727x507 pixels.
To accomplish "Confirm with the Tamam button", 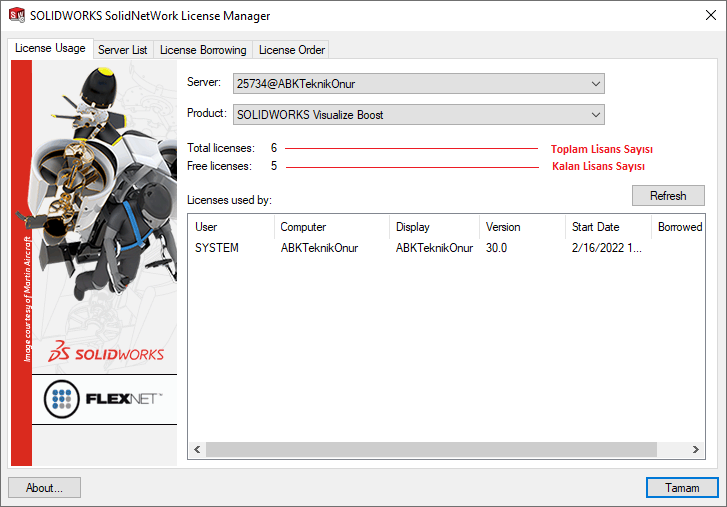I will [682, 488].
